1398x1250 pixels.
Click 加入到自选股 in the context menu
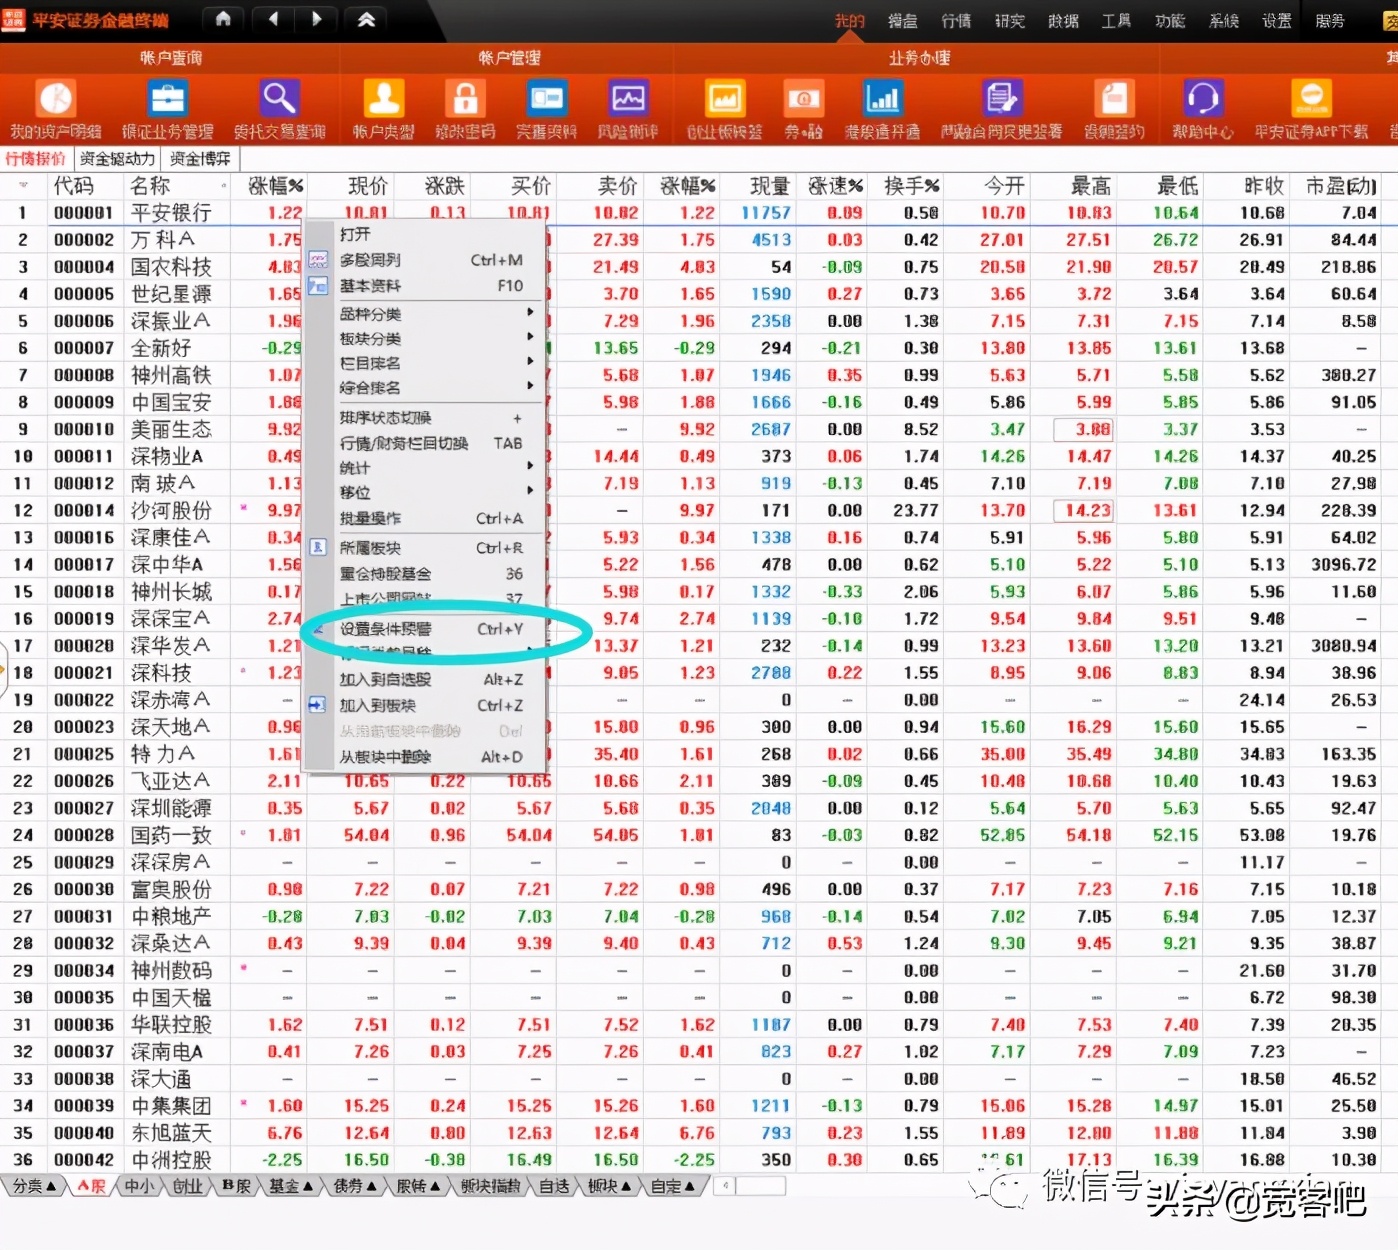(388, 679)
